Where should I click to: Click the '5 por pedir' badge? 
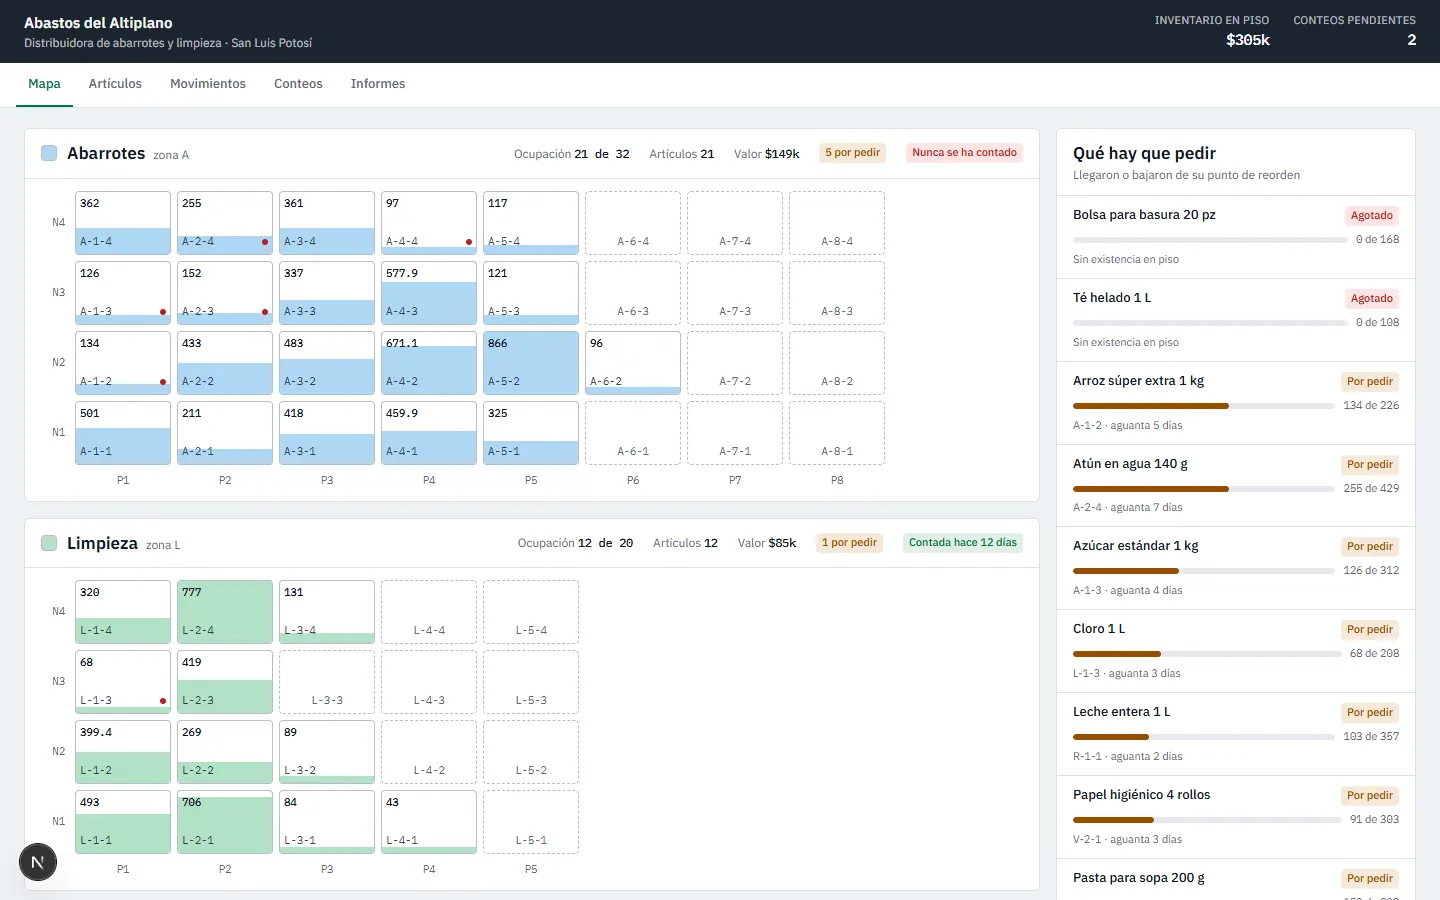[853, 153]
